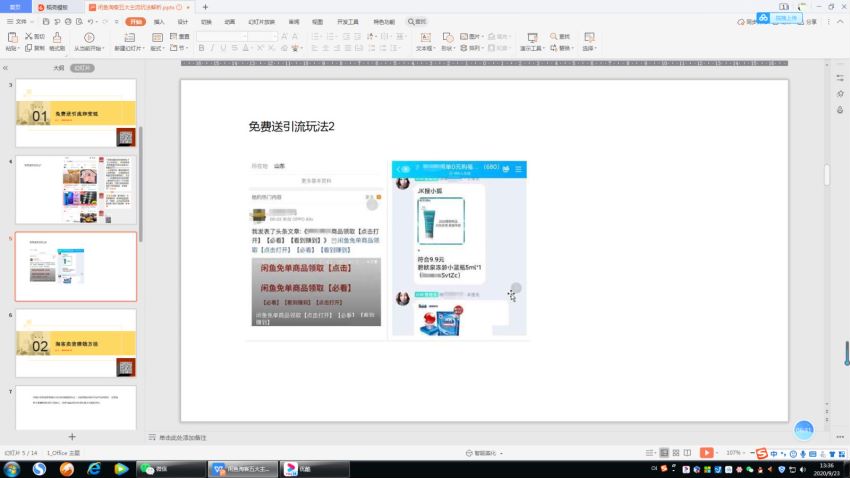850x478 pixels.
Task: Open the font size combo box
Action: click(x=263, y=36)
